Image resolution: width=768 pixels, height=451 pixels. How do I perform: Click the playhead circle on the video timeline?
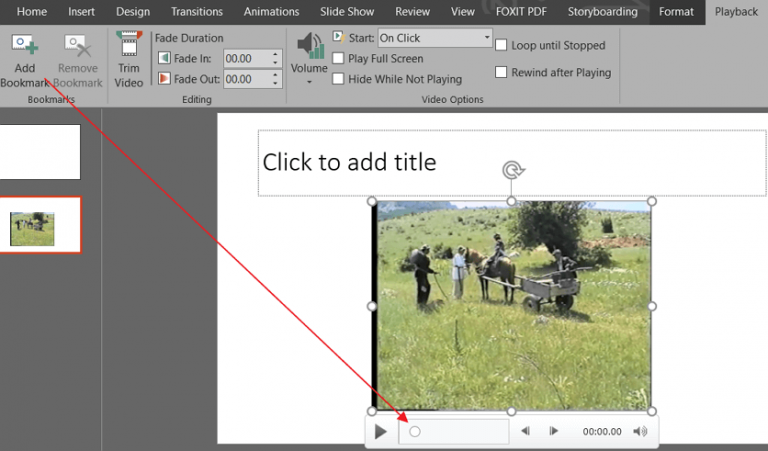tap(415, 431)
